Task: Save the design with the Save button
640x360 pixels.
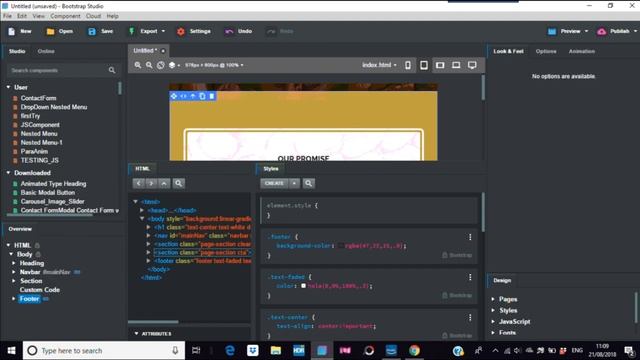Action: coord(100,31)
